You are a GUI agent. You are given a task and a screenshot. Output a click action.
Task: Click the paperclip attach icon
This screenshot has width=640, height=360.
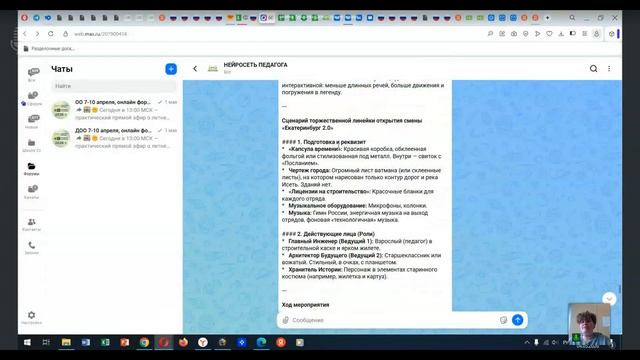coord(286,320)
